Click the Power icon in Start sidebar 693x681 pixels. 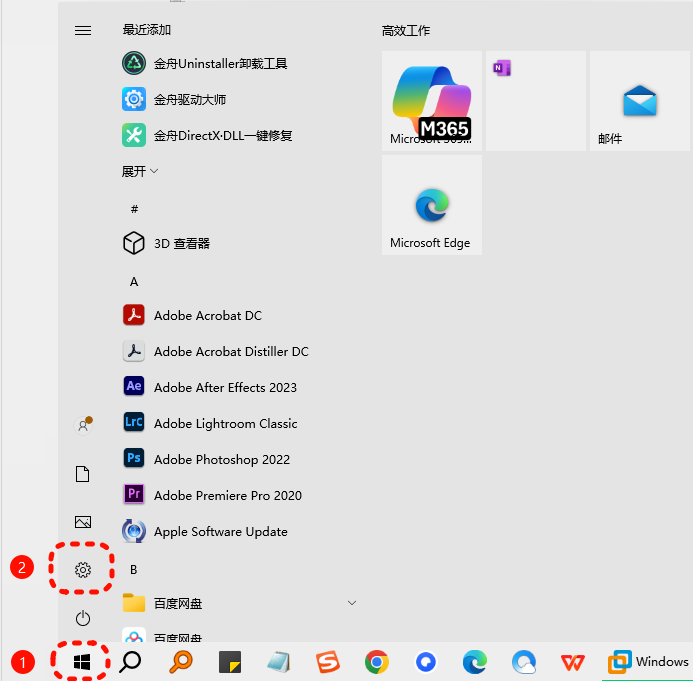[x=83, y=618]
